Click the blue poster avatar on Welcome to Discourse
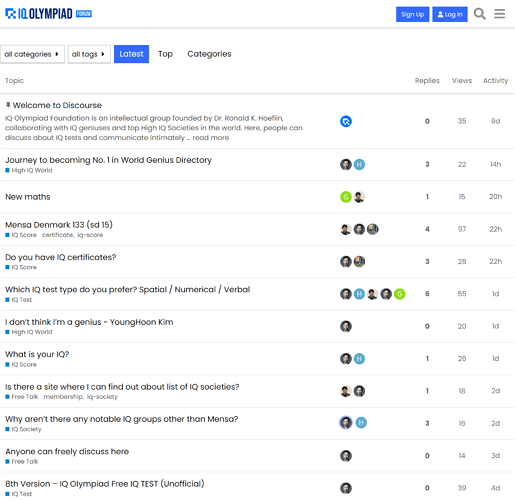The width and height of the screenshot is (515, 500). pos(346,121)
